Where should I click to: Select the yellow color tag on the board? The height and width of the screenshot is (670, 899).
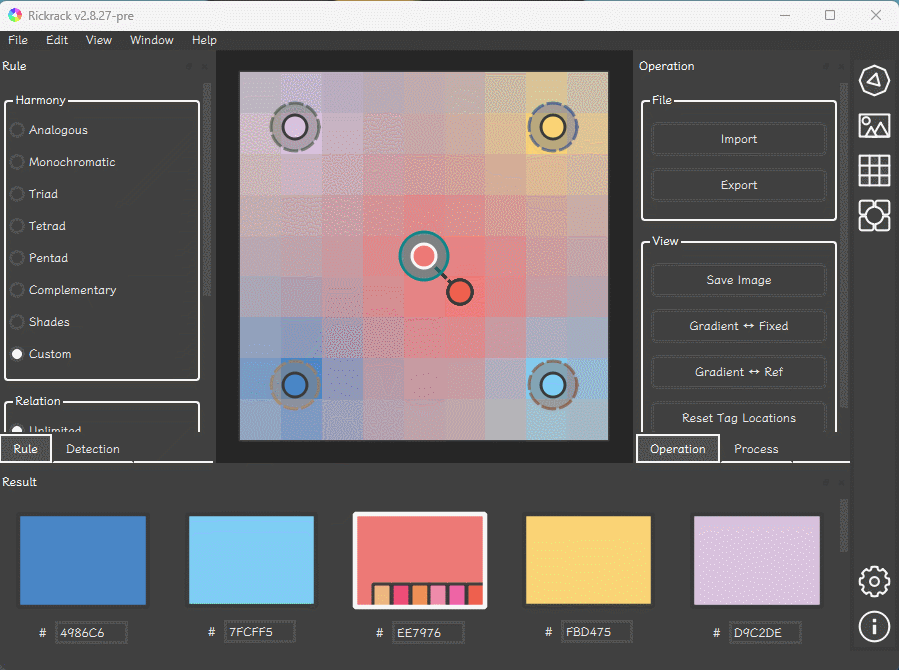coord(553,127)
